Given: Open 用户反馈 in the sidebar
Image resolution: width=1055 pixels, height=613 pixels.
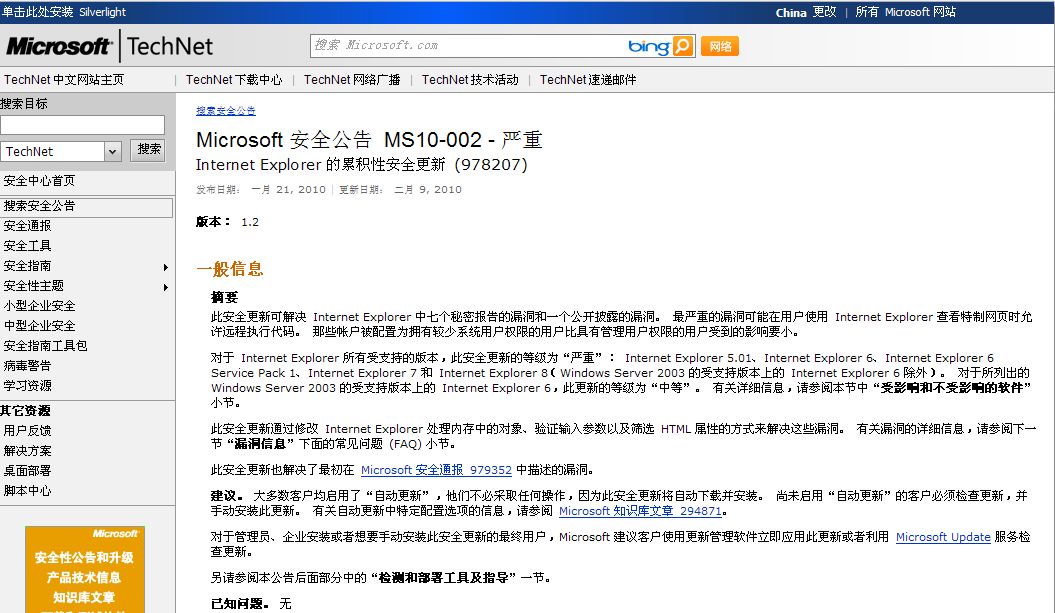Looking at the screenshot, I should click(27, 431).
